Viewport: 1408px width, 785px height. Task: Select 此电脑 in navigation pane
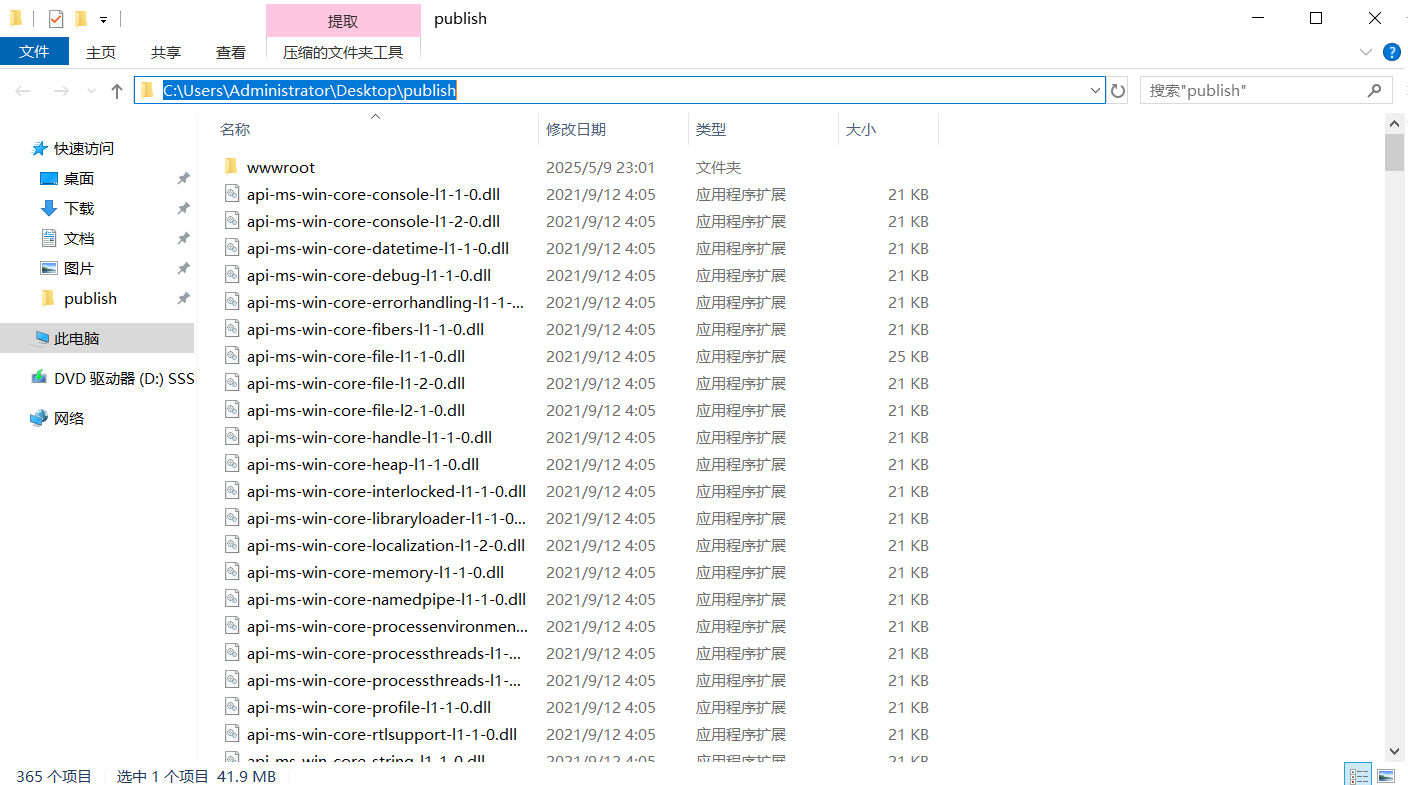[x=77, y=338]
